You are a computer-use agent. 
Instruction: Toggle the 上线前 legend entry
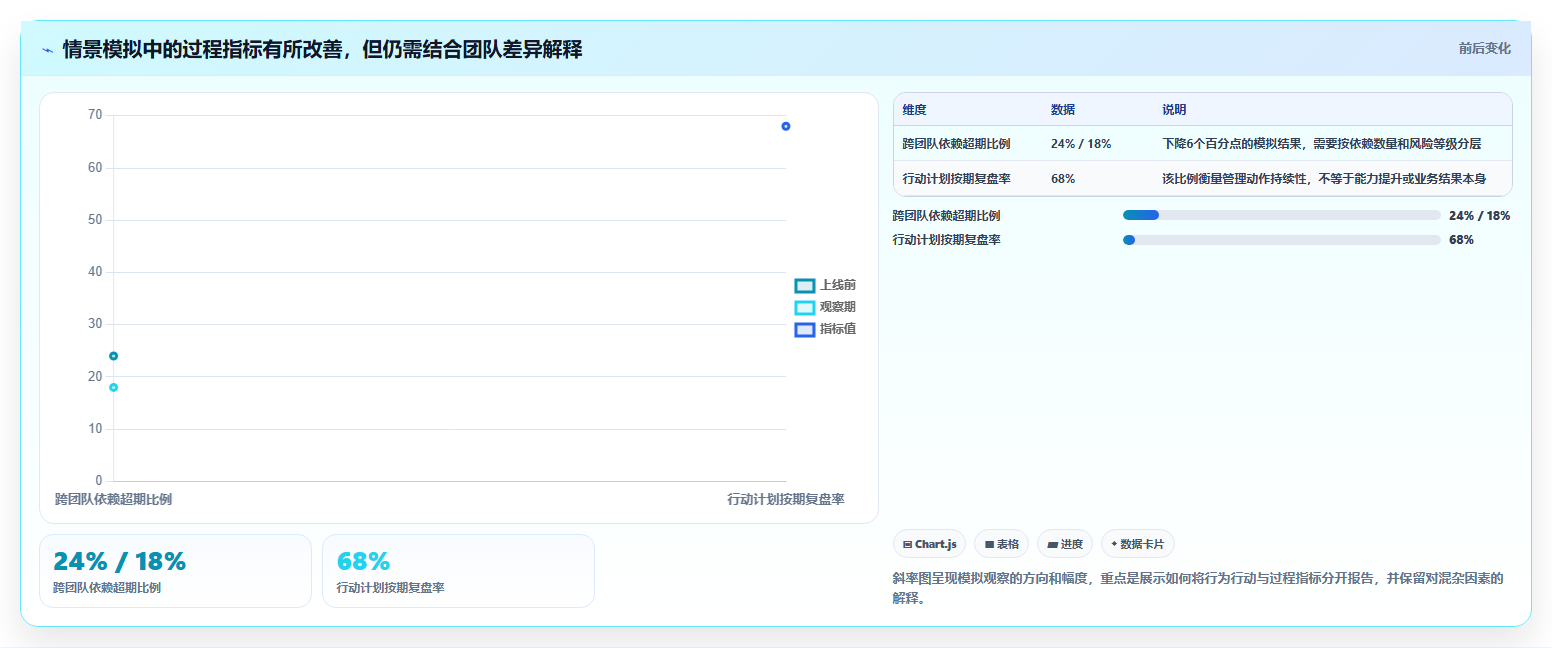[825, 285]
